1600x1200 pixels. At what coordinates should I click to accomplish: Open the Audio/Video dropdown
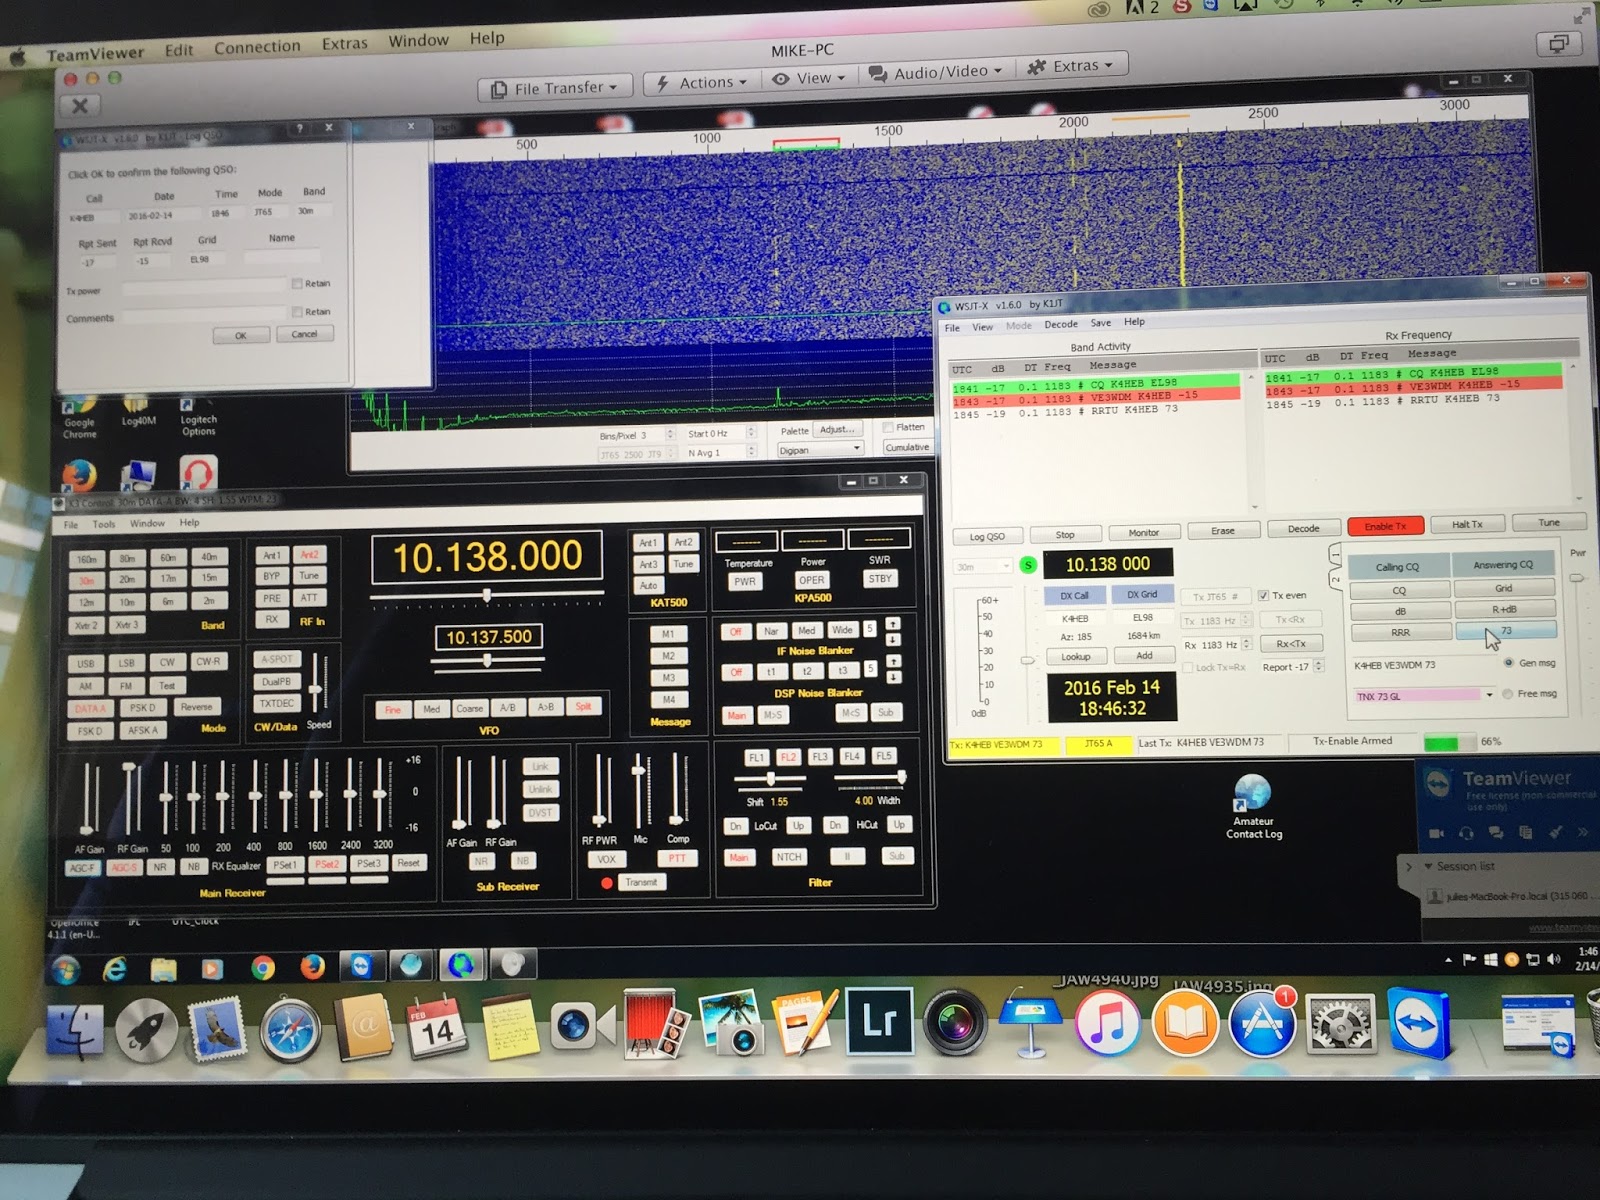pos(934,72)
